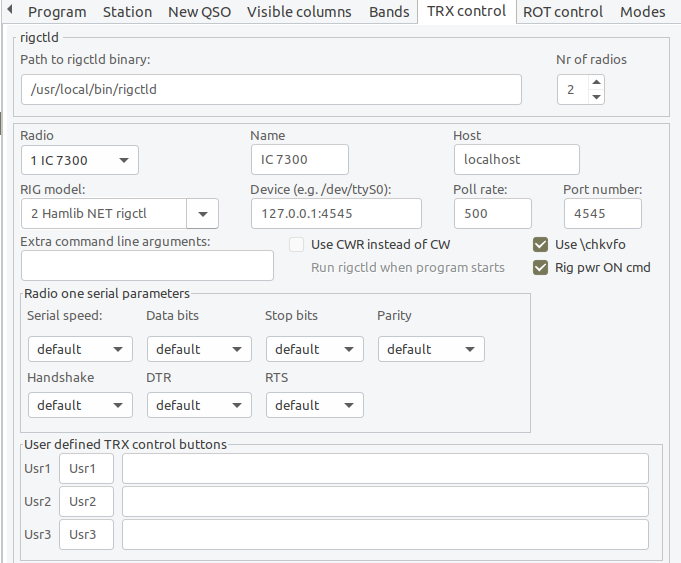Screen dimensions: 681x563
Task: Enable Use CWR instead of CW
Action: [297, 245]
